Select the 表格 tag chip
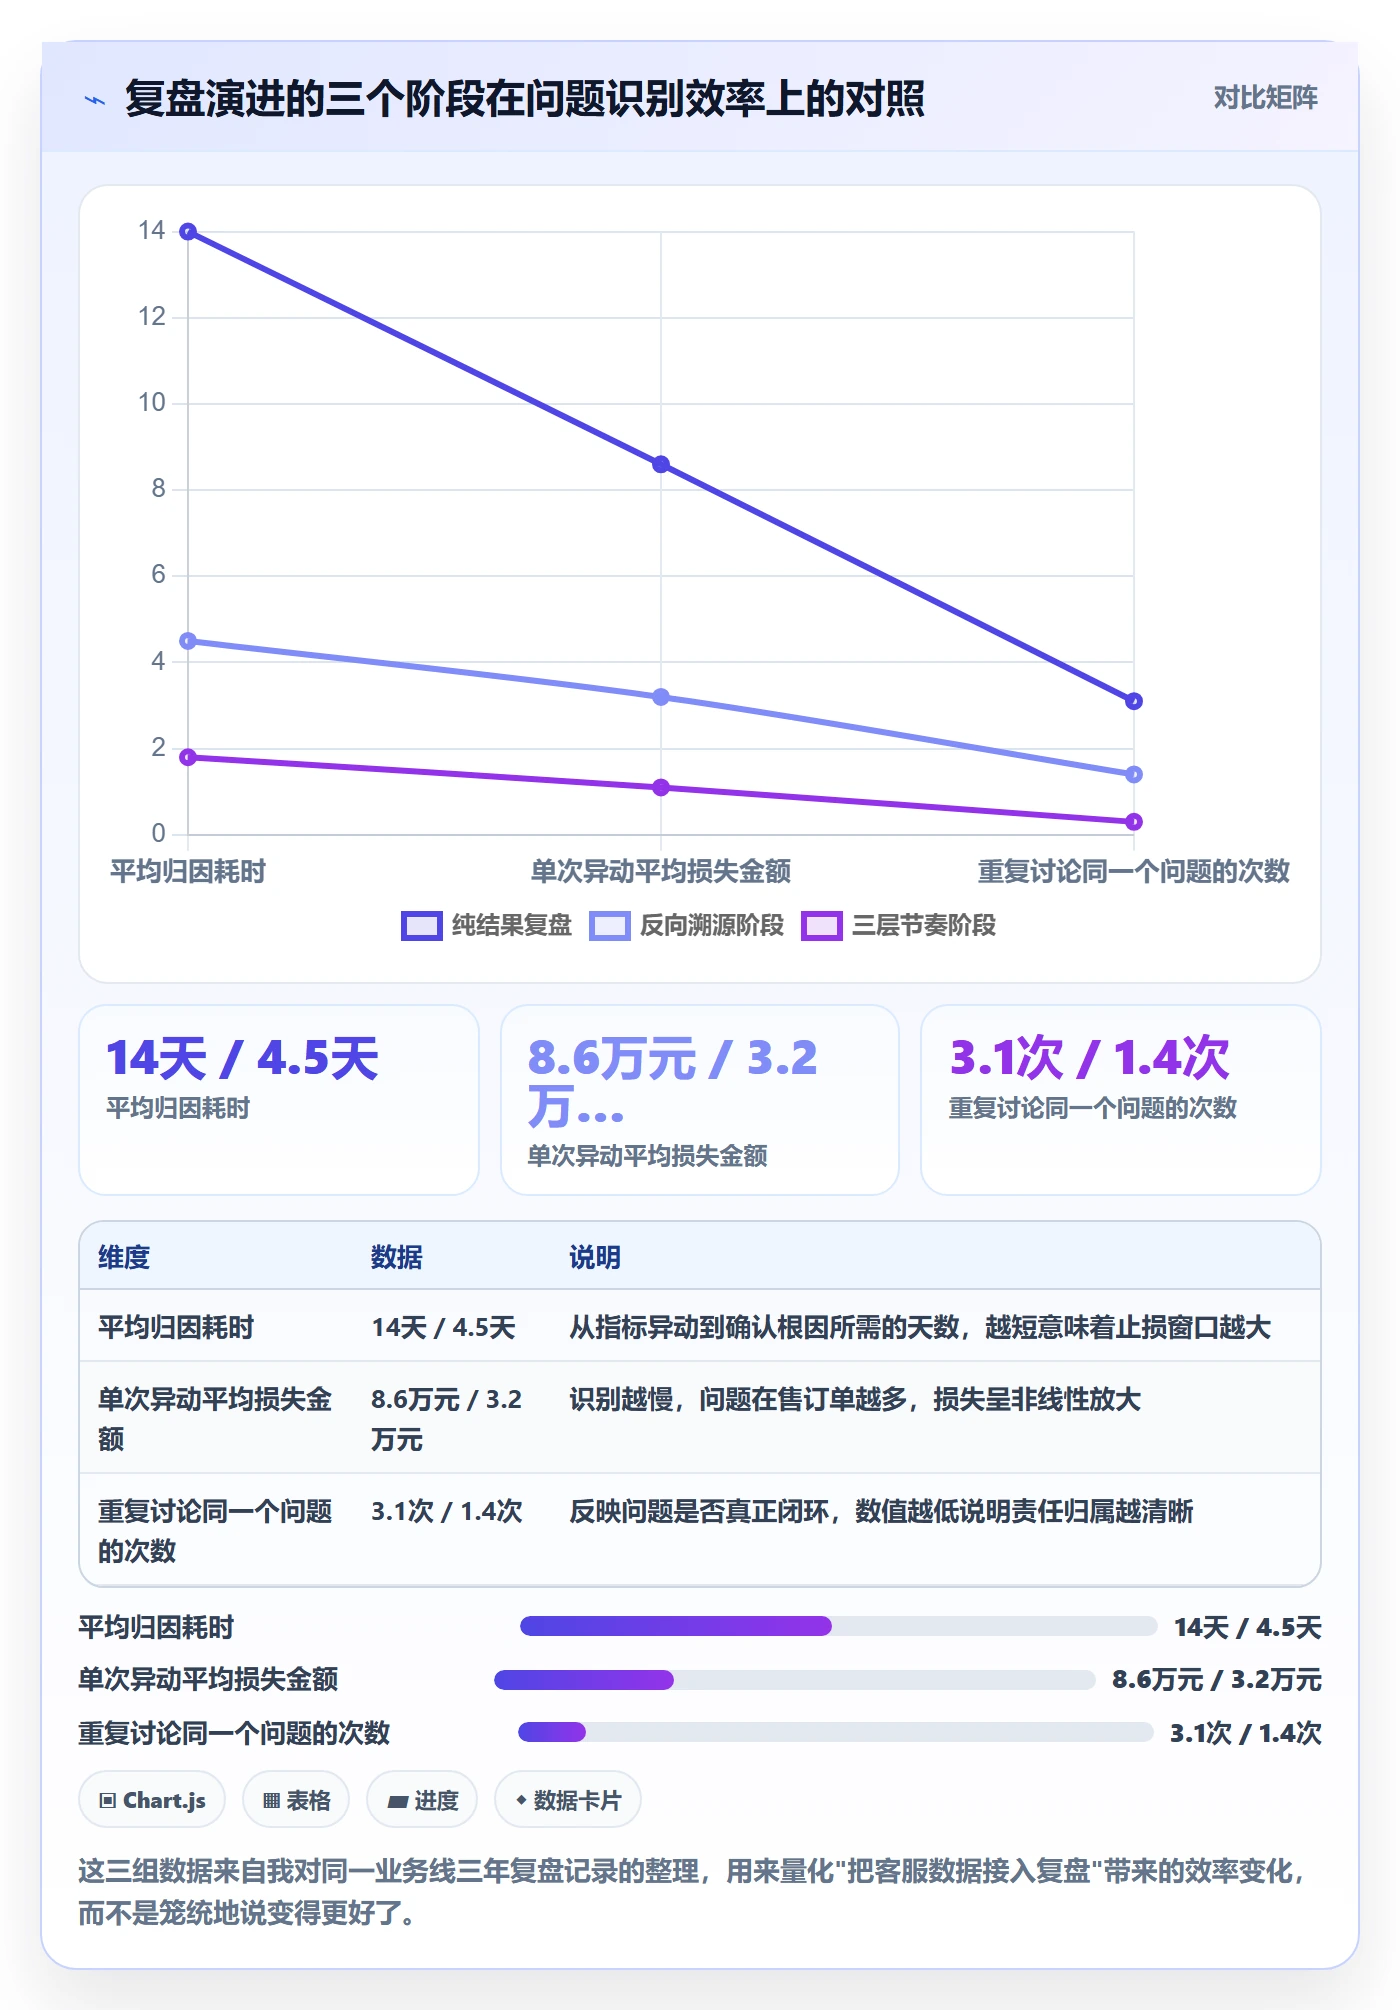Screen dimensions: 1400x2010 click(296, 1800)
